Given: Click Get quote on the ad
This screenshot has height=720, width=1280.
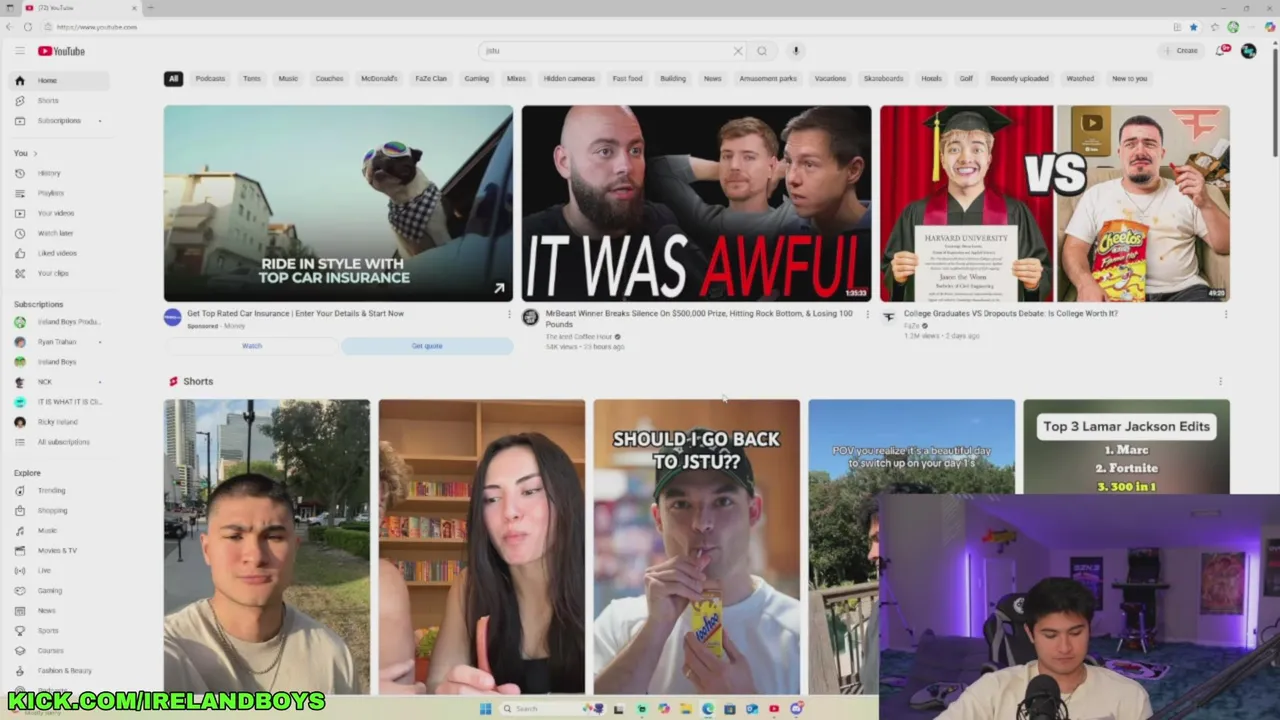Looking at the screenshot, I should [x=427, y=346].
